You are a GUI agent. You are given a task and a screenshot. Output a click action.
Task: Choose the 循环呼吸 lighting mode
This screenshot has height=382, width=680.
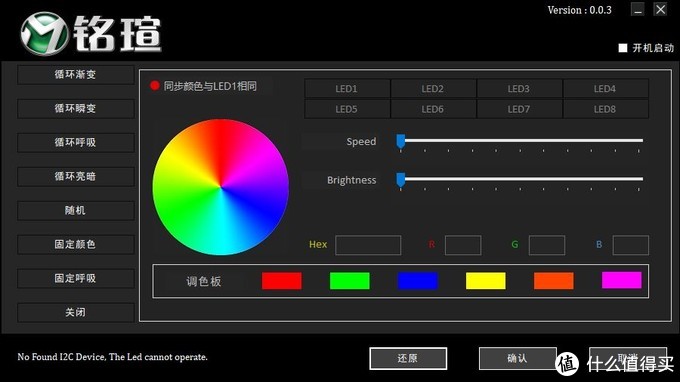coord(75,142)
